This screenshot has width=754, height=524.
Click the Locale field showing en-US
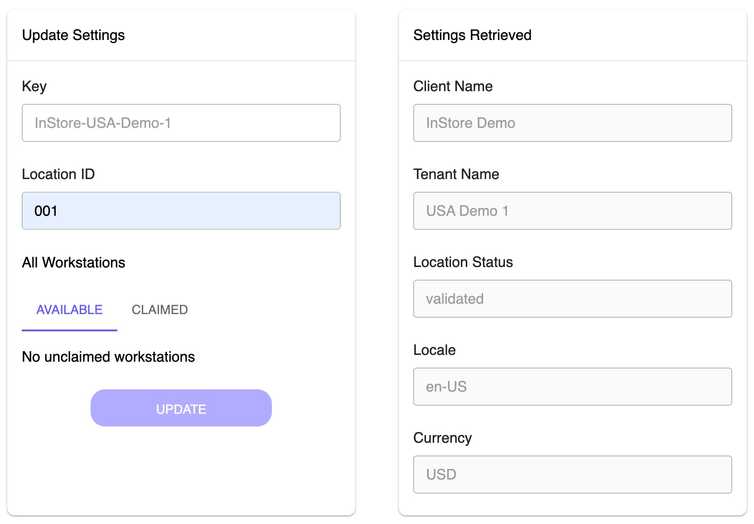tap(572, 387)
